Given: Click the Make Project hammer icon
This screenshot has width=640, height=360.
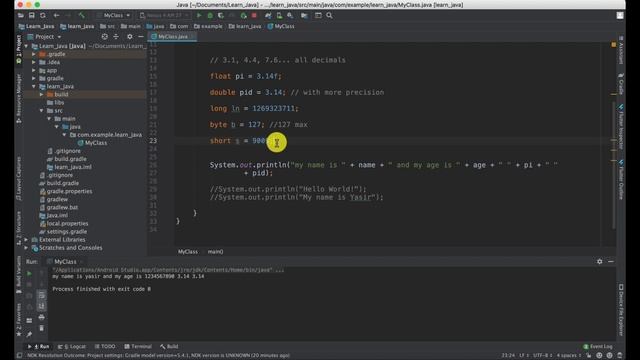Looking at the screenshot, I should tap(82, 16).
